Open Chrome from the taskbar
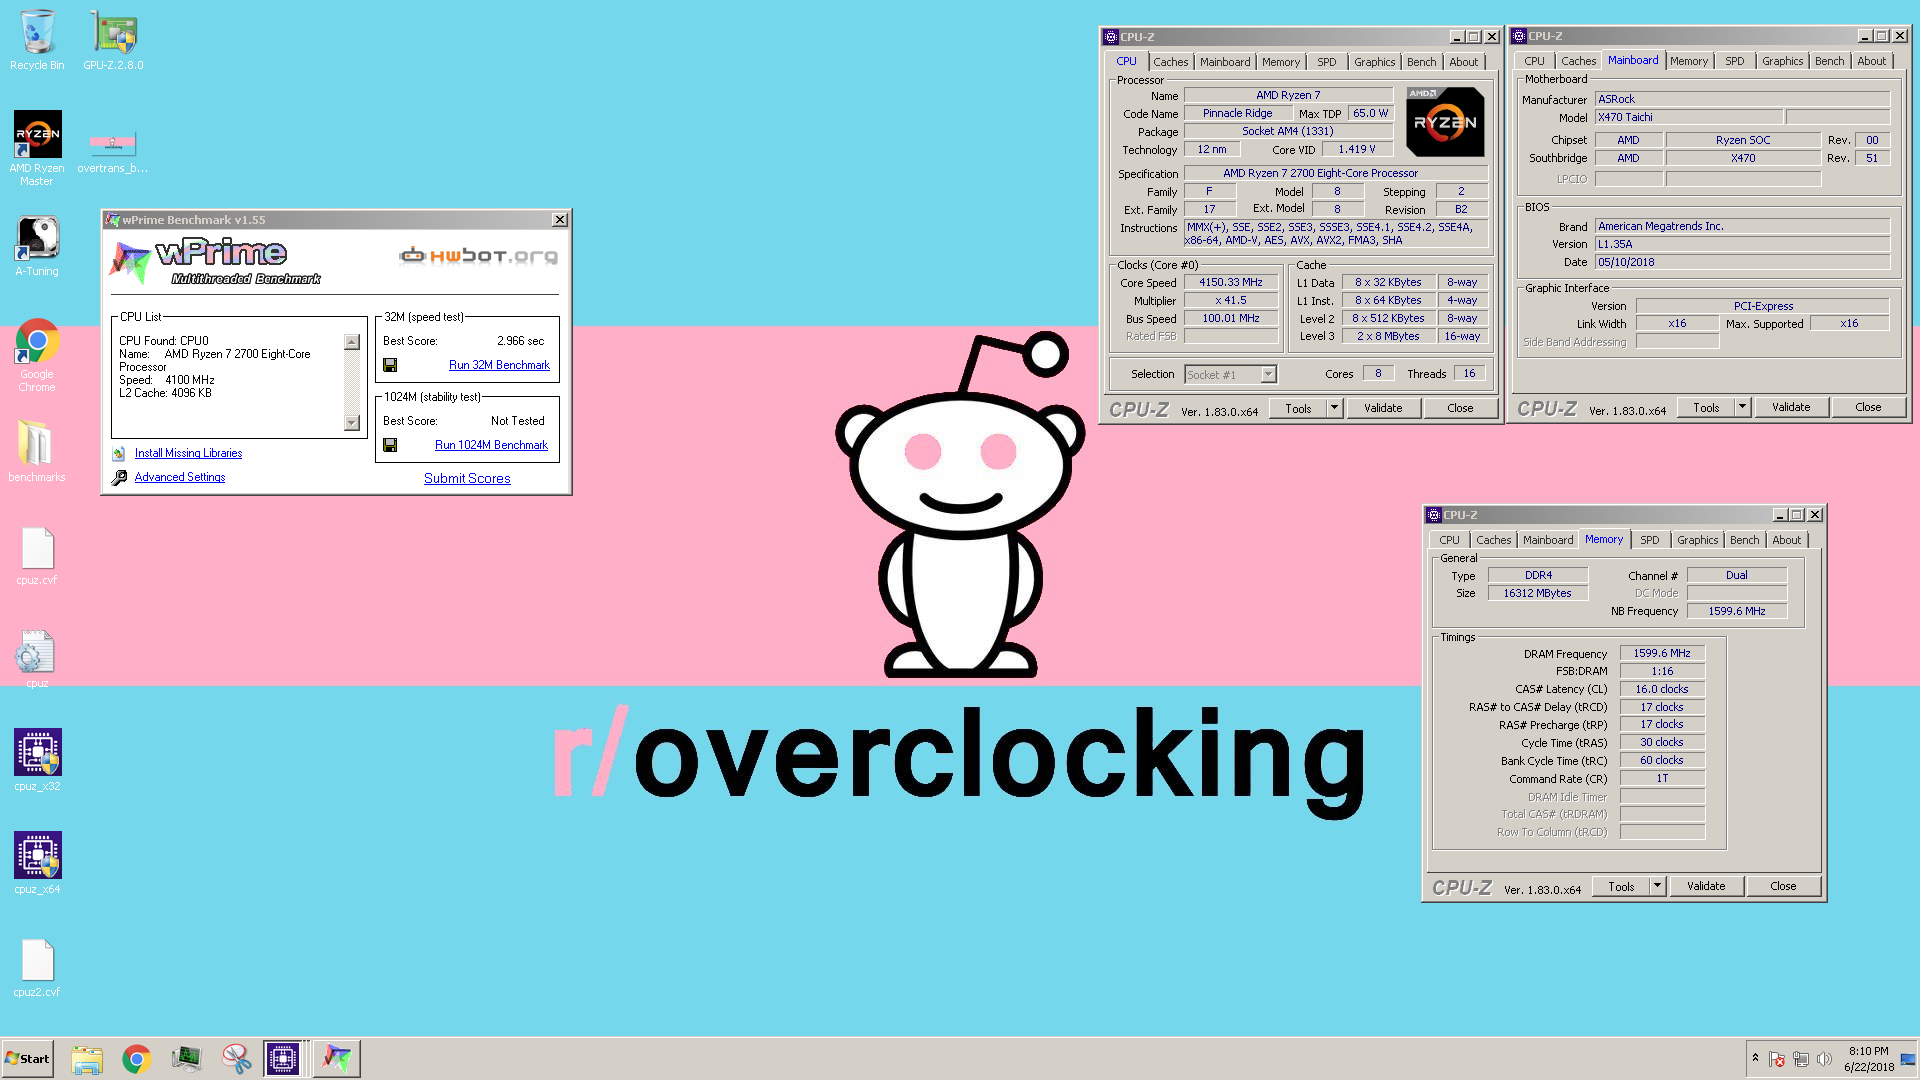The width and height of the screenshot is (1920, 1080). pyautogui.click(x=137, y=1059)
